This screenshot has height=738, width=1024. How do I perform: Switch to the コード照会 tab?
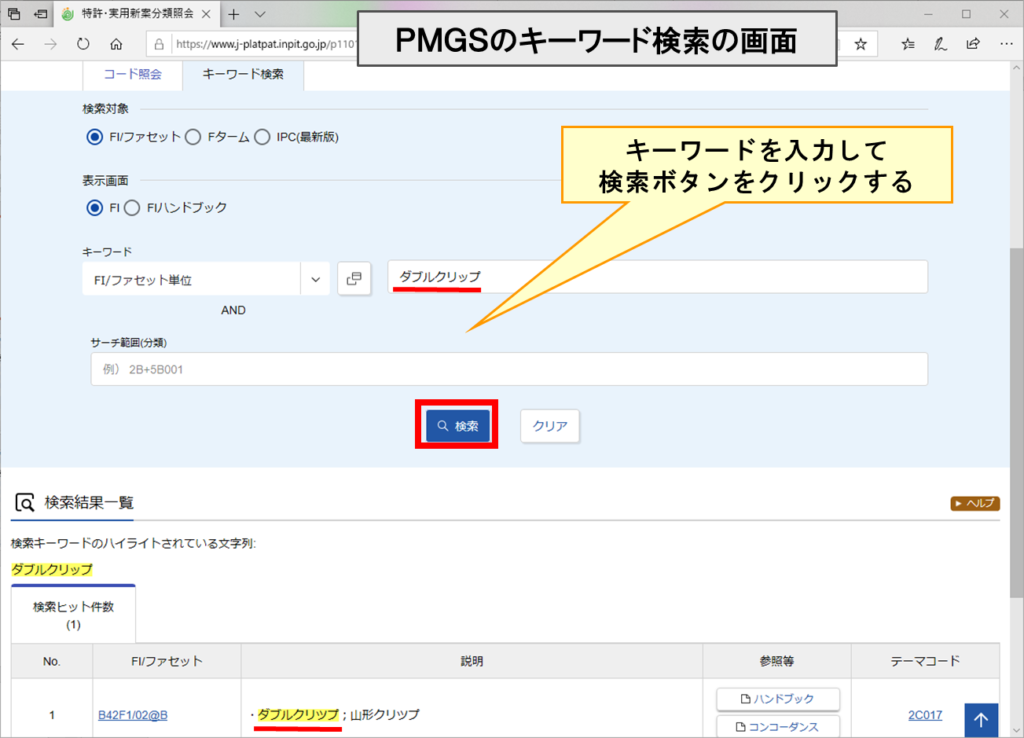pyautogui.click(x=132, y=74)
